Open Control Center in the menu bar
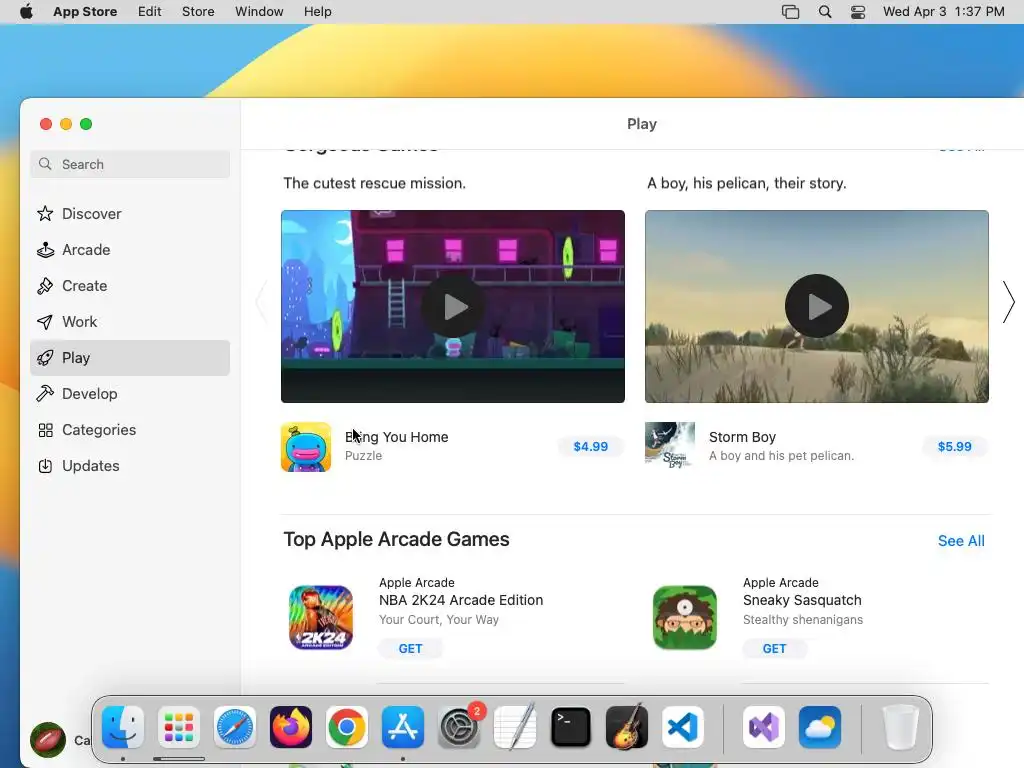The height and width of the screenshot is (768, 1024). [x=858, y=12]
